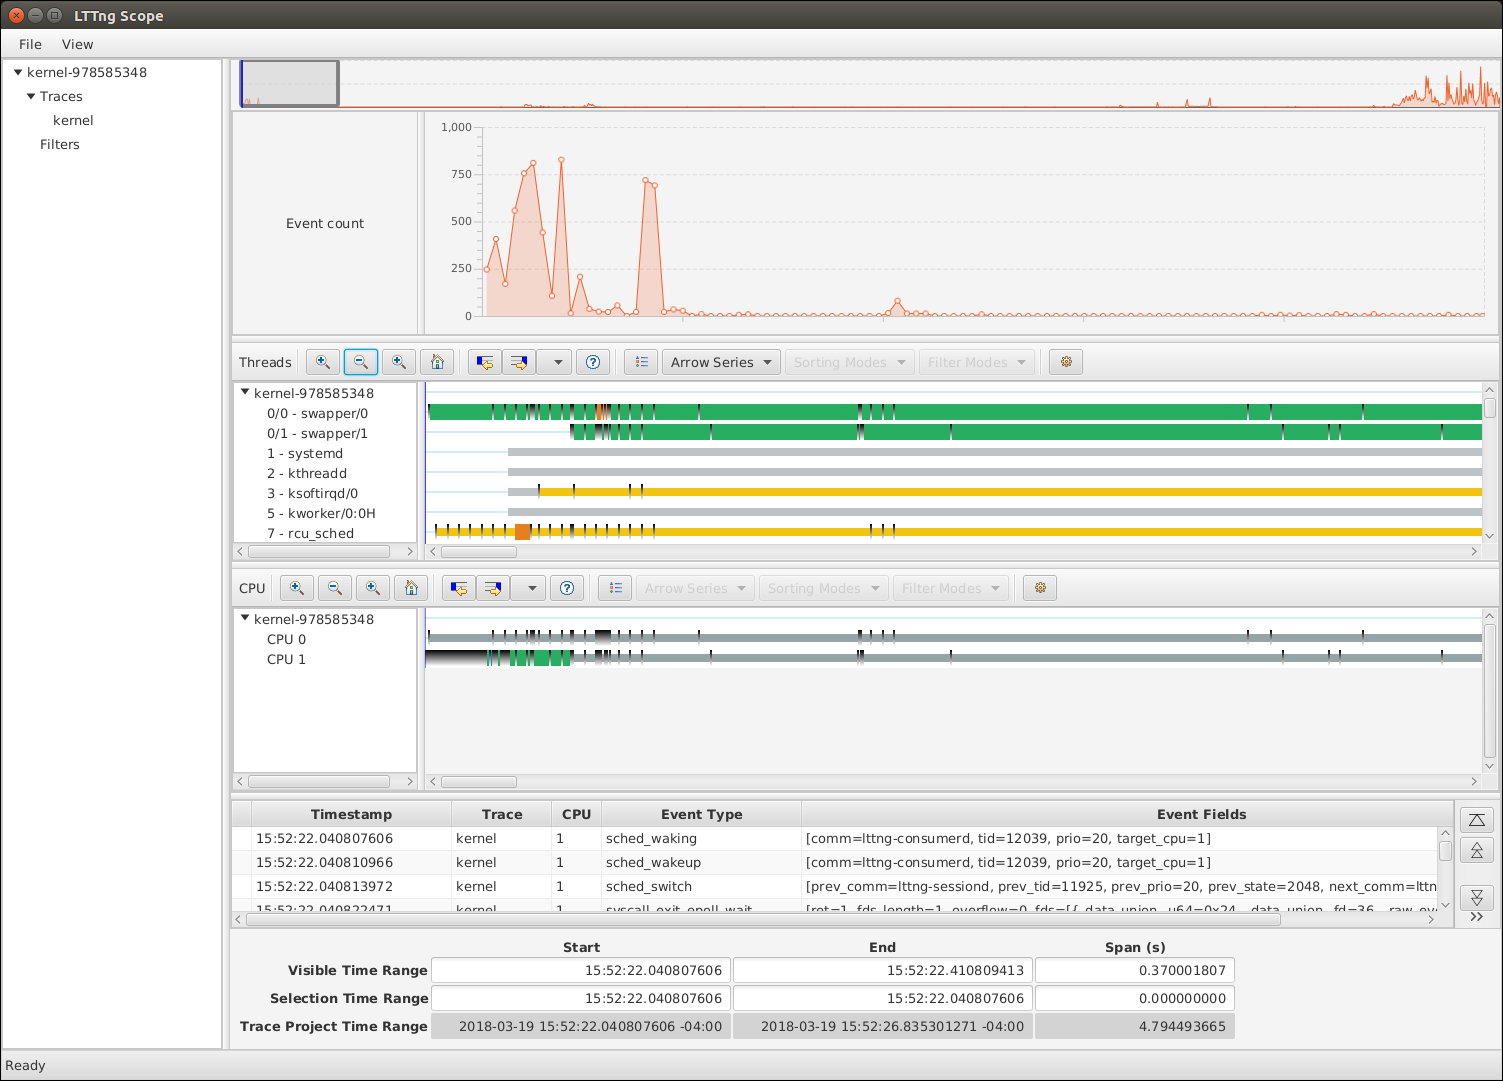Select the sched_waking event row

click(x=835, y=838)
